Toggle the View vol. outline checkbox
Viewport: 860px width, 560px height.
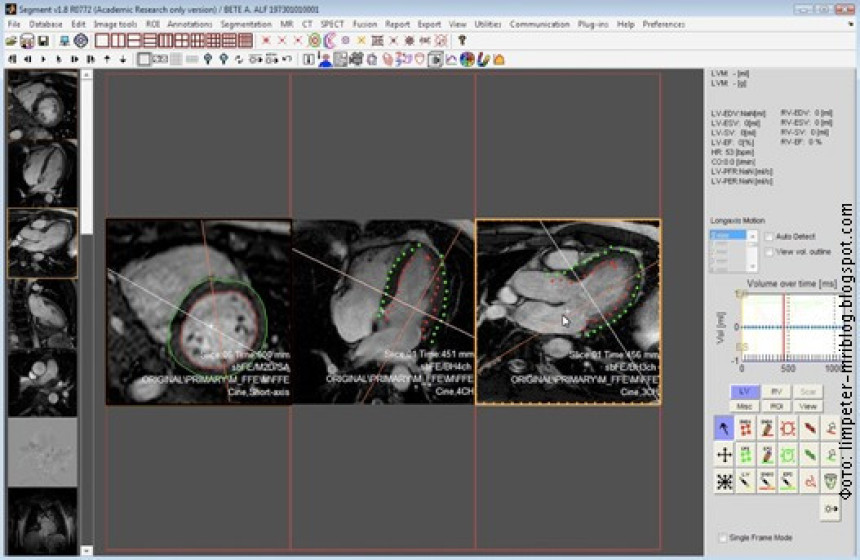[769, 252]
